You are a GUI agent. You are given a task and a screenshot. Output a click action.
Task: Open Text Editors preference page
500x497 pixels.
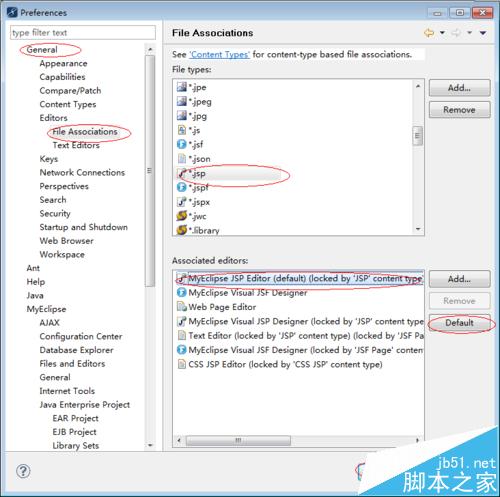[76, 145]
